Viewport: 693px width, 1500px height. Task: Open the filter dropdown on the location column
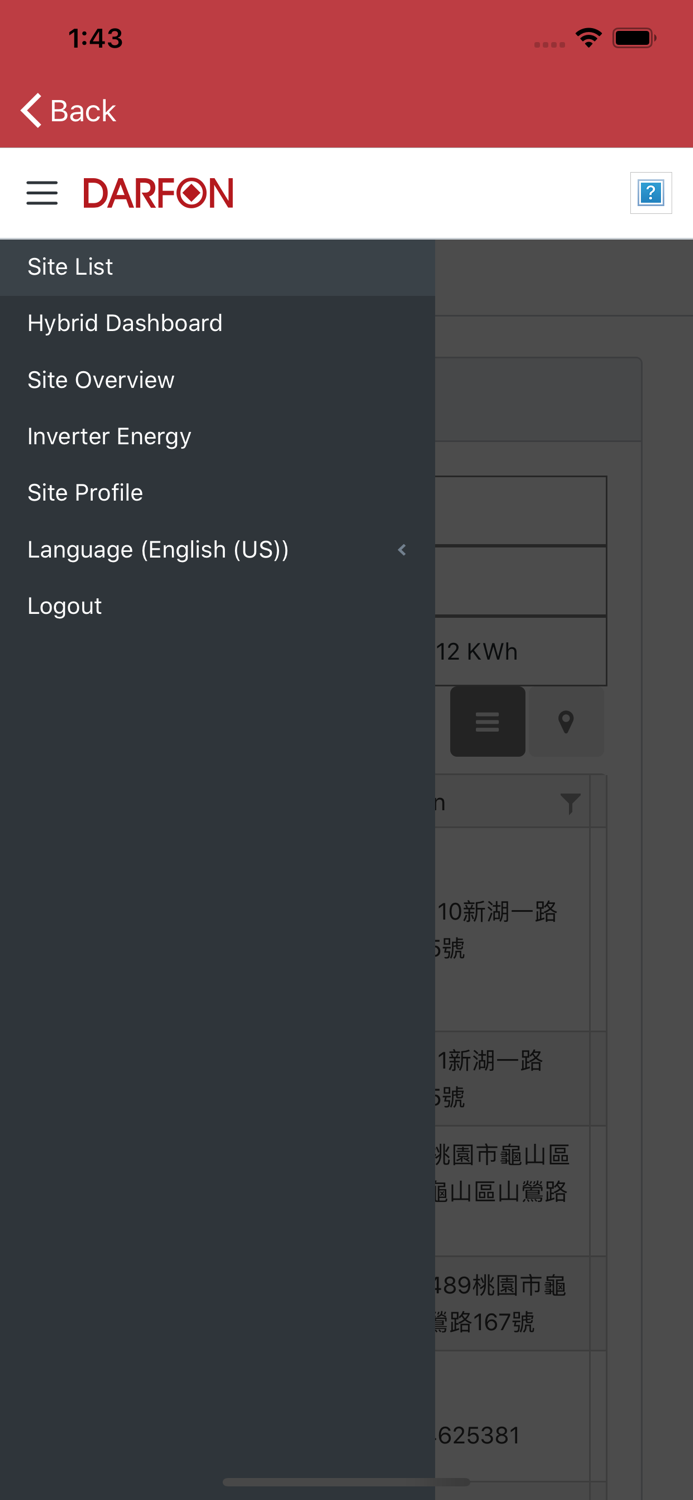[570, 802]
